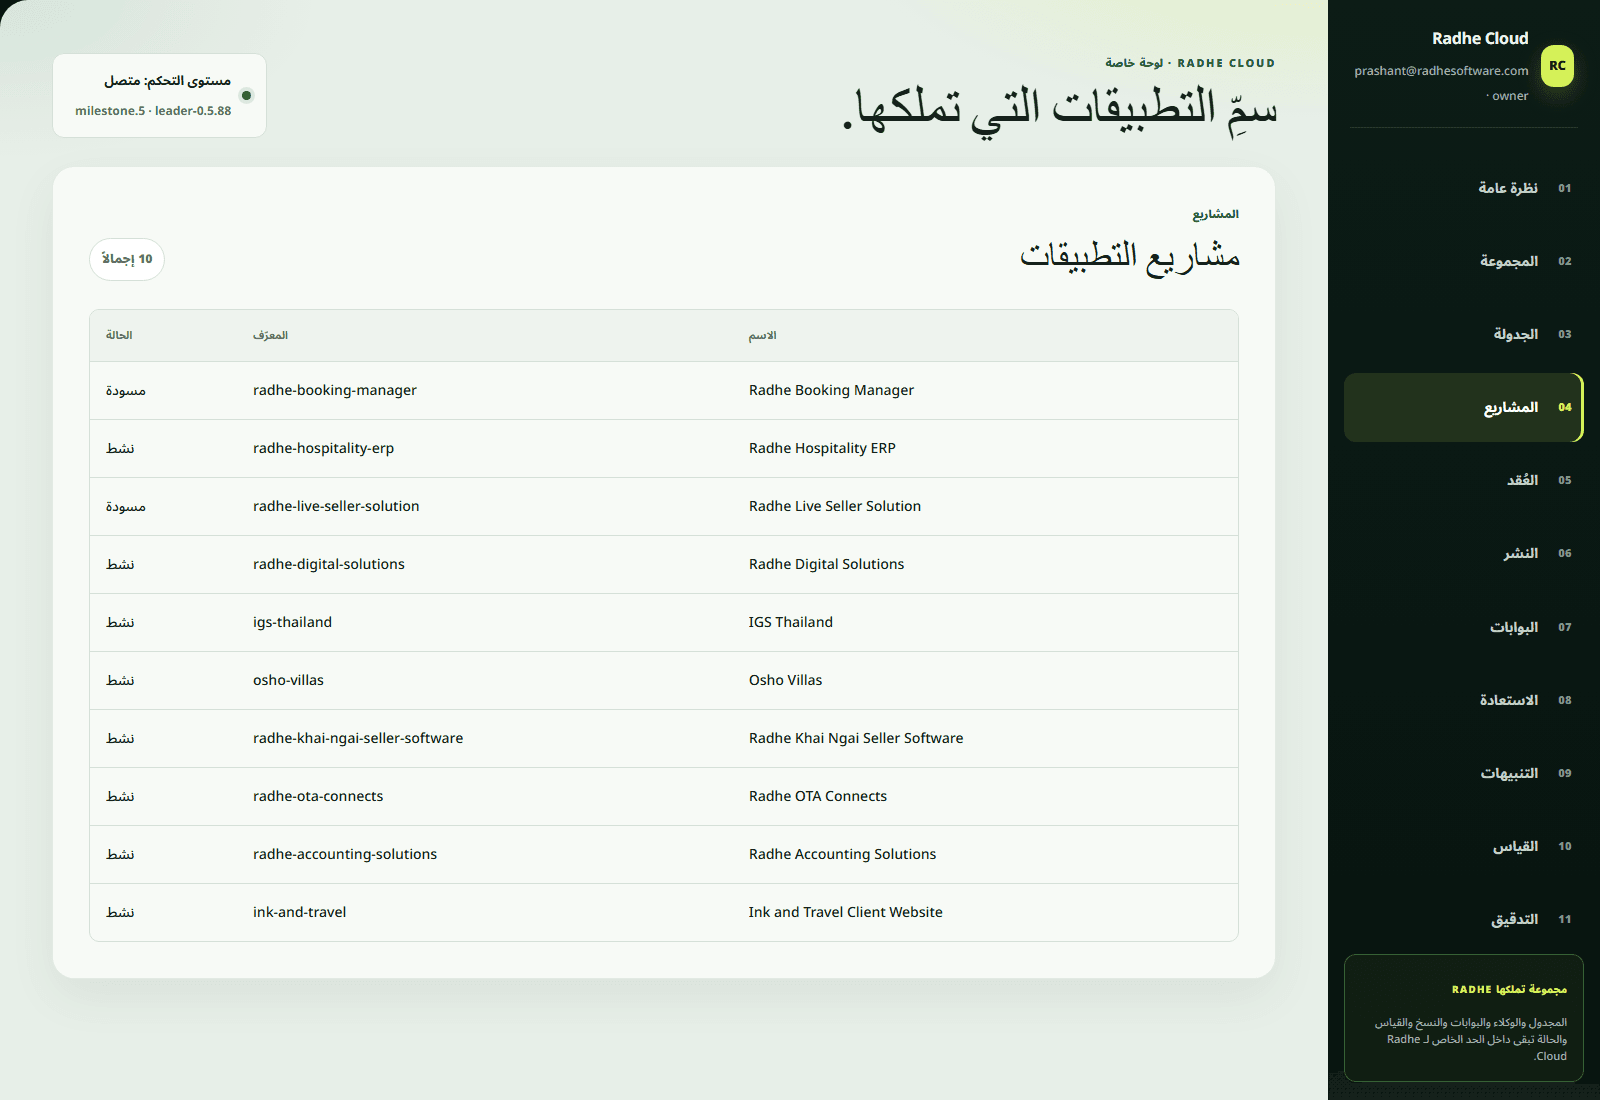Click the مستوى التحكم status card
1600x1100 pixels.
160,96
